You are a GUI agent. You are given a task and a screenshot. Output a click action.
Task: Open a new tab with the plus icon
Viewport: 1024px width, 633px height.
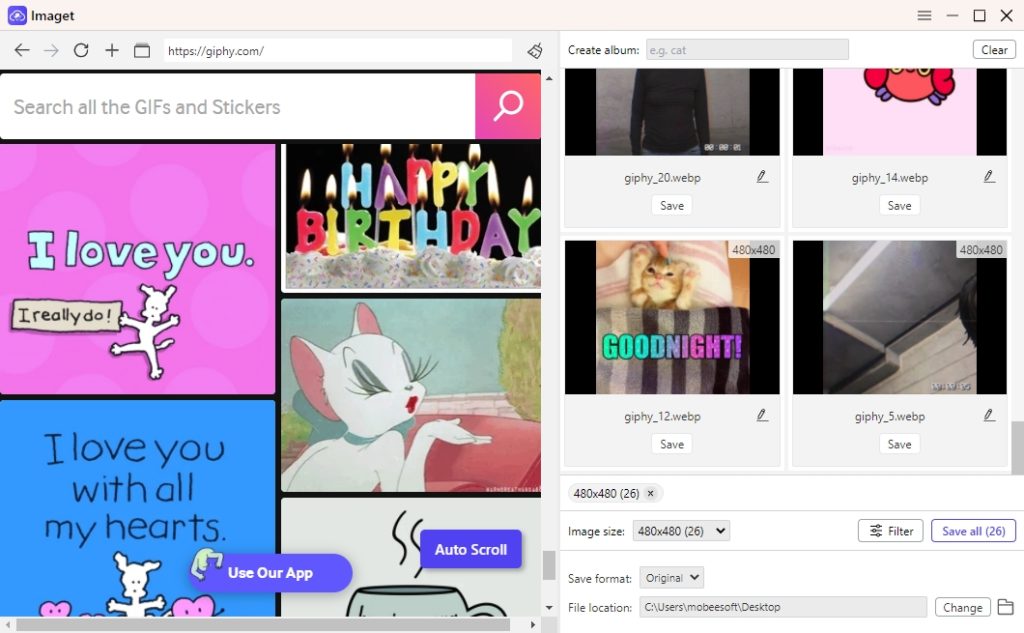111,48
